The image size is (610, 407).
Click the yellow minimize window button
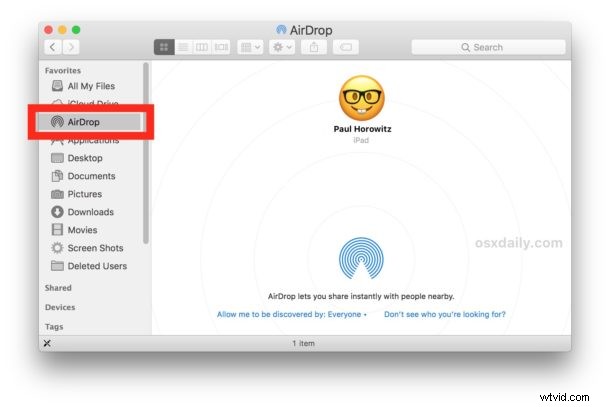coord(62,30)
